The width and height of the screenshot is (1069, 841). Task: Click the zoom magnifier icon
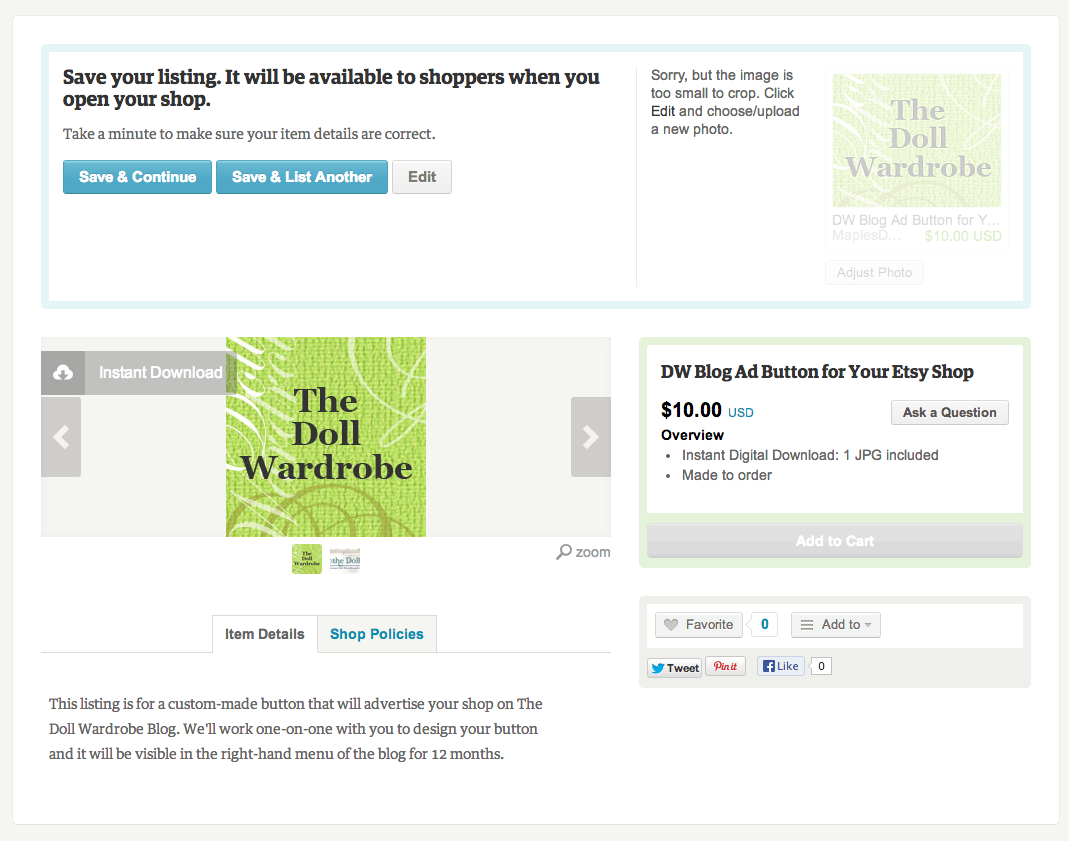click(564, 552)
